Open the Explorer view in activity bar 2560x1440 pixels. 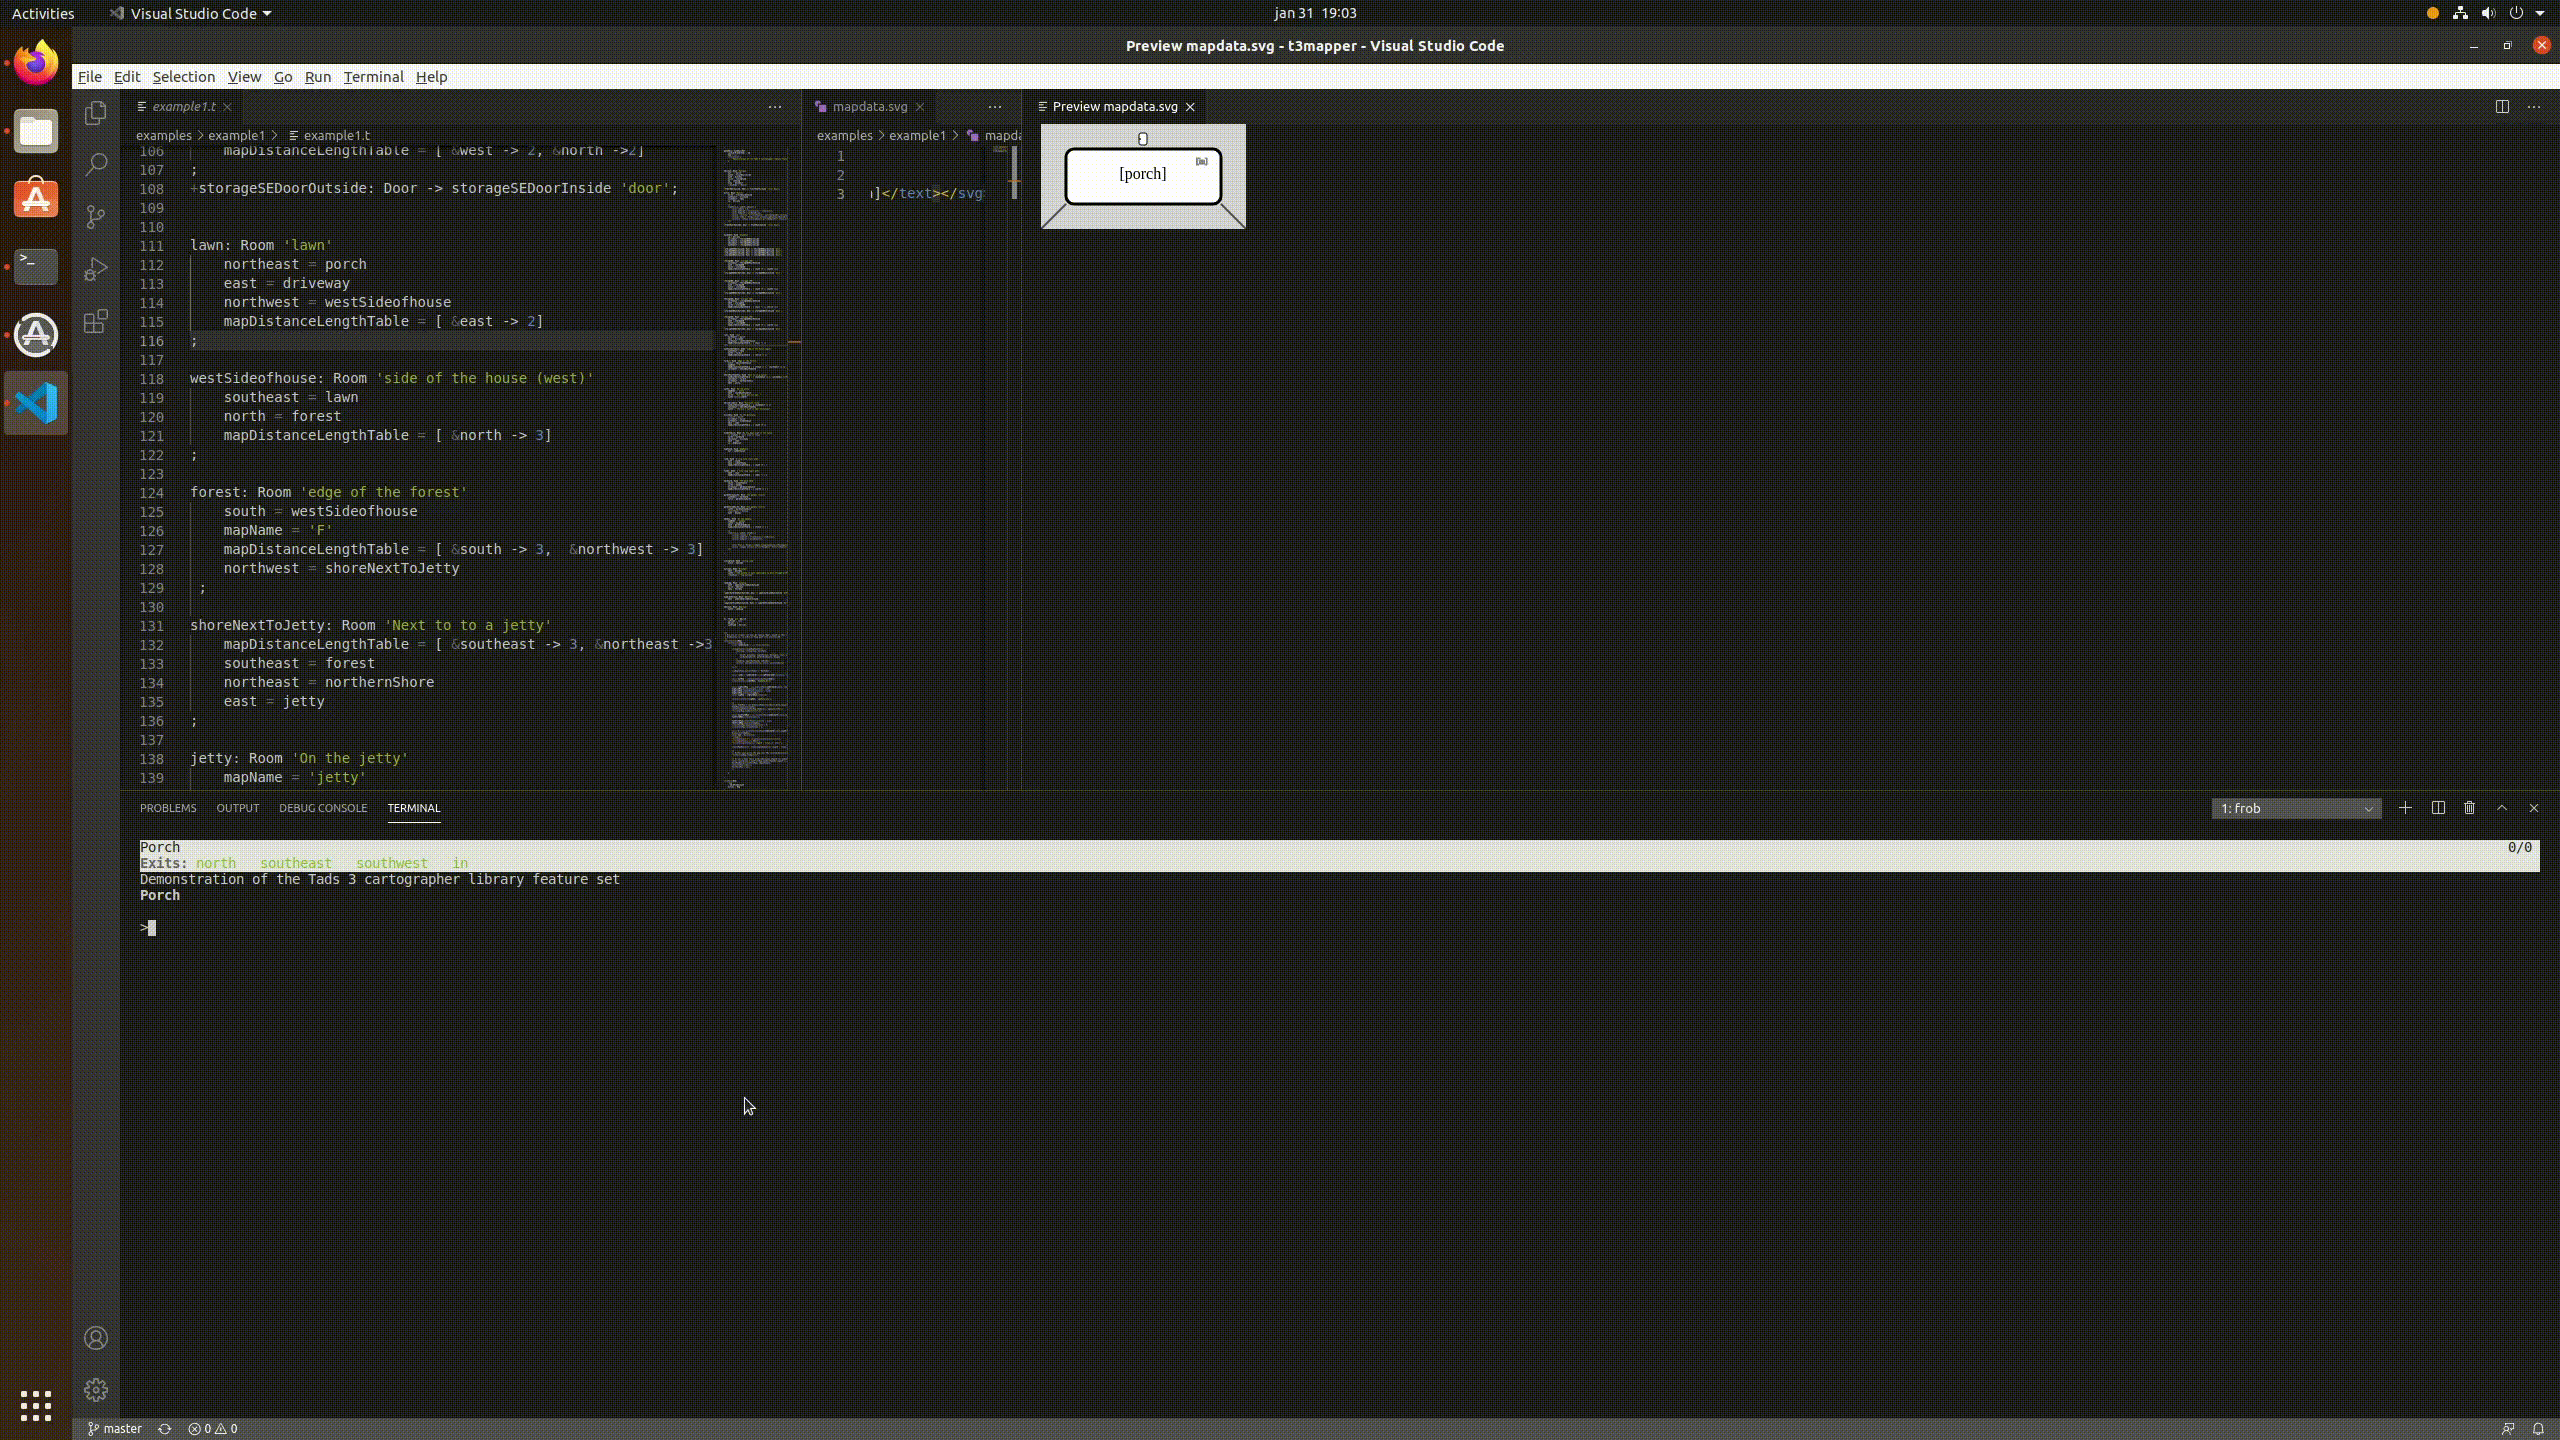tap(96, 114)
